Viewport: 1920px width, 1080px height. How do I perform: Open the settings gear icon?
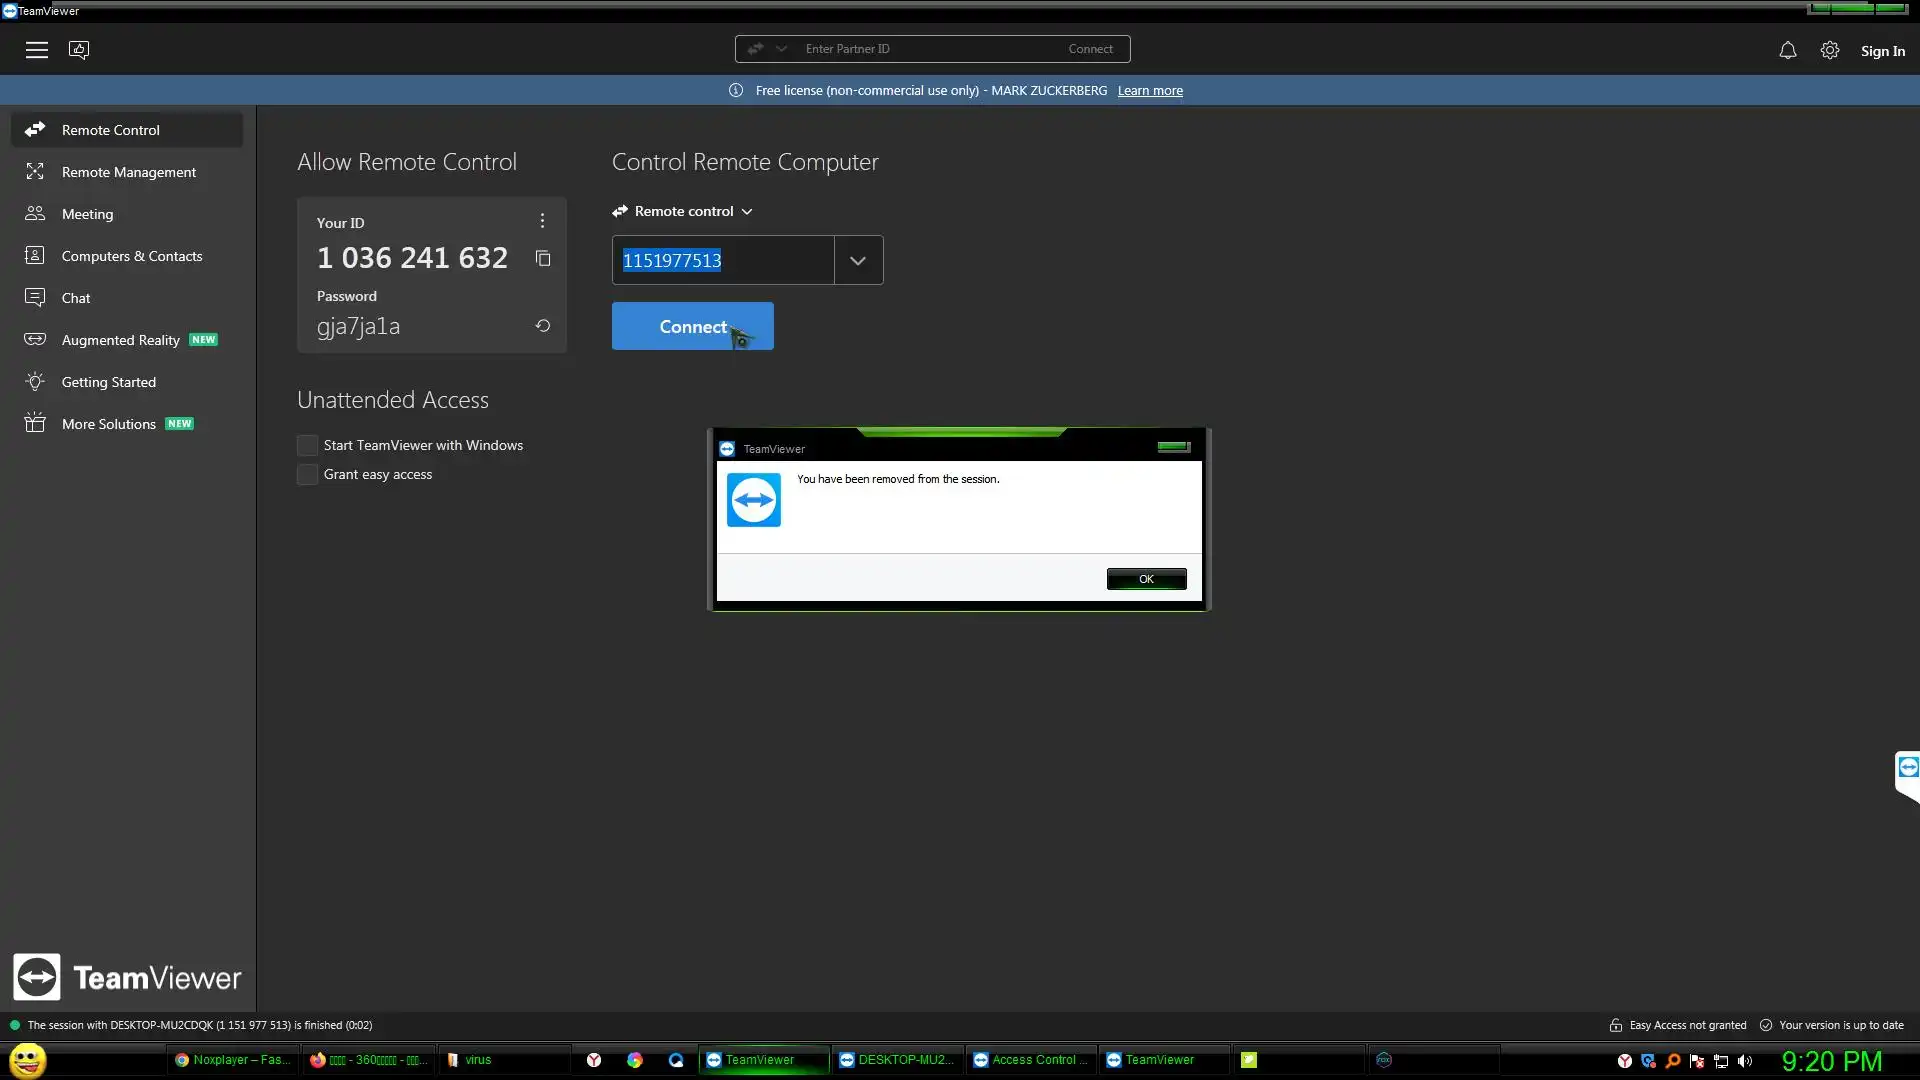1829,50
